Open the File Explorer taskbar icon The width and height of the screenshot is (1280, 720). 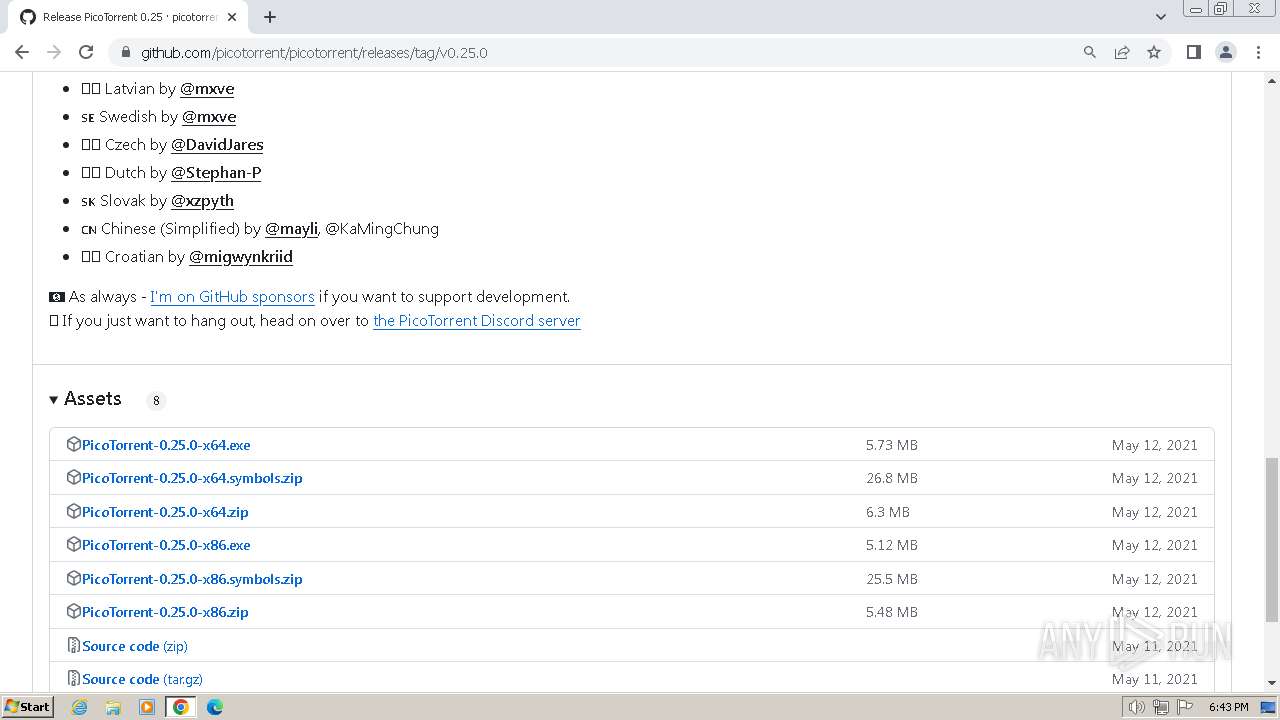pos(113,707)
